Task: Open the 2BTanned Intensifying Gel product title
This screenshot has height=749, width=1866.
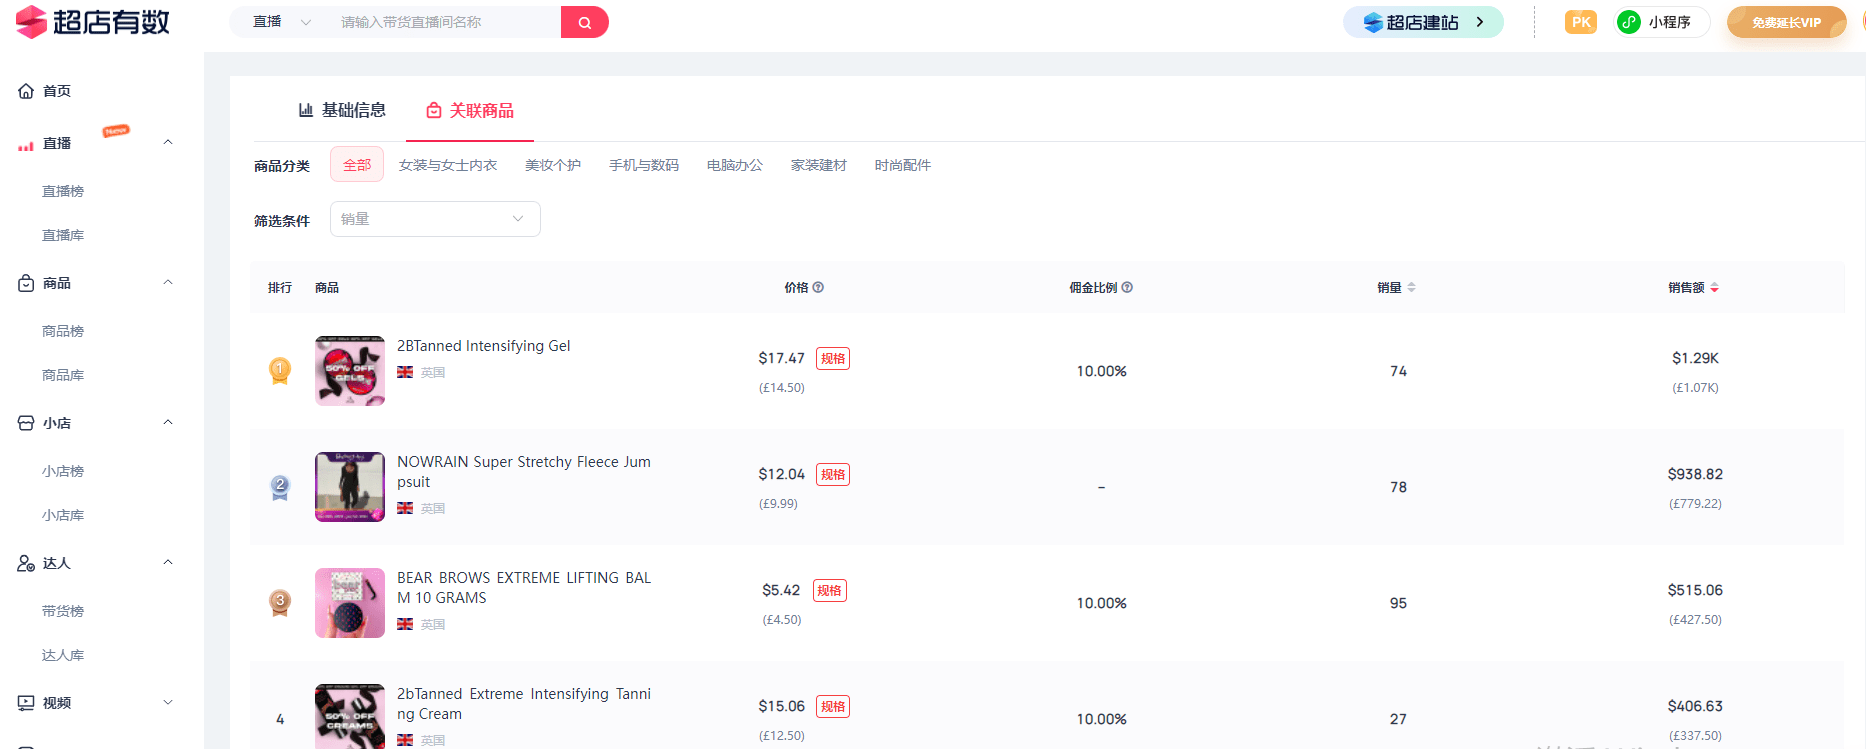Action: point(484,346)
